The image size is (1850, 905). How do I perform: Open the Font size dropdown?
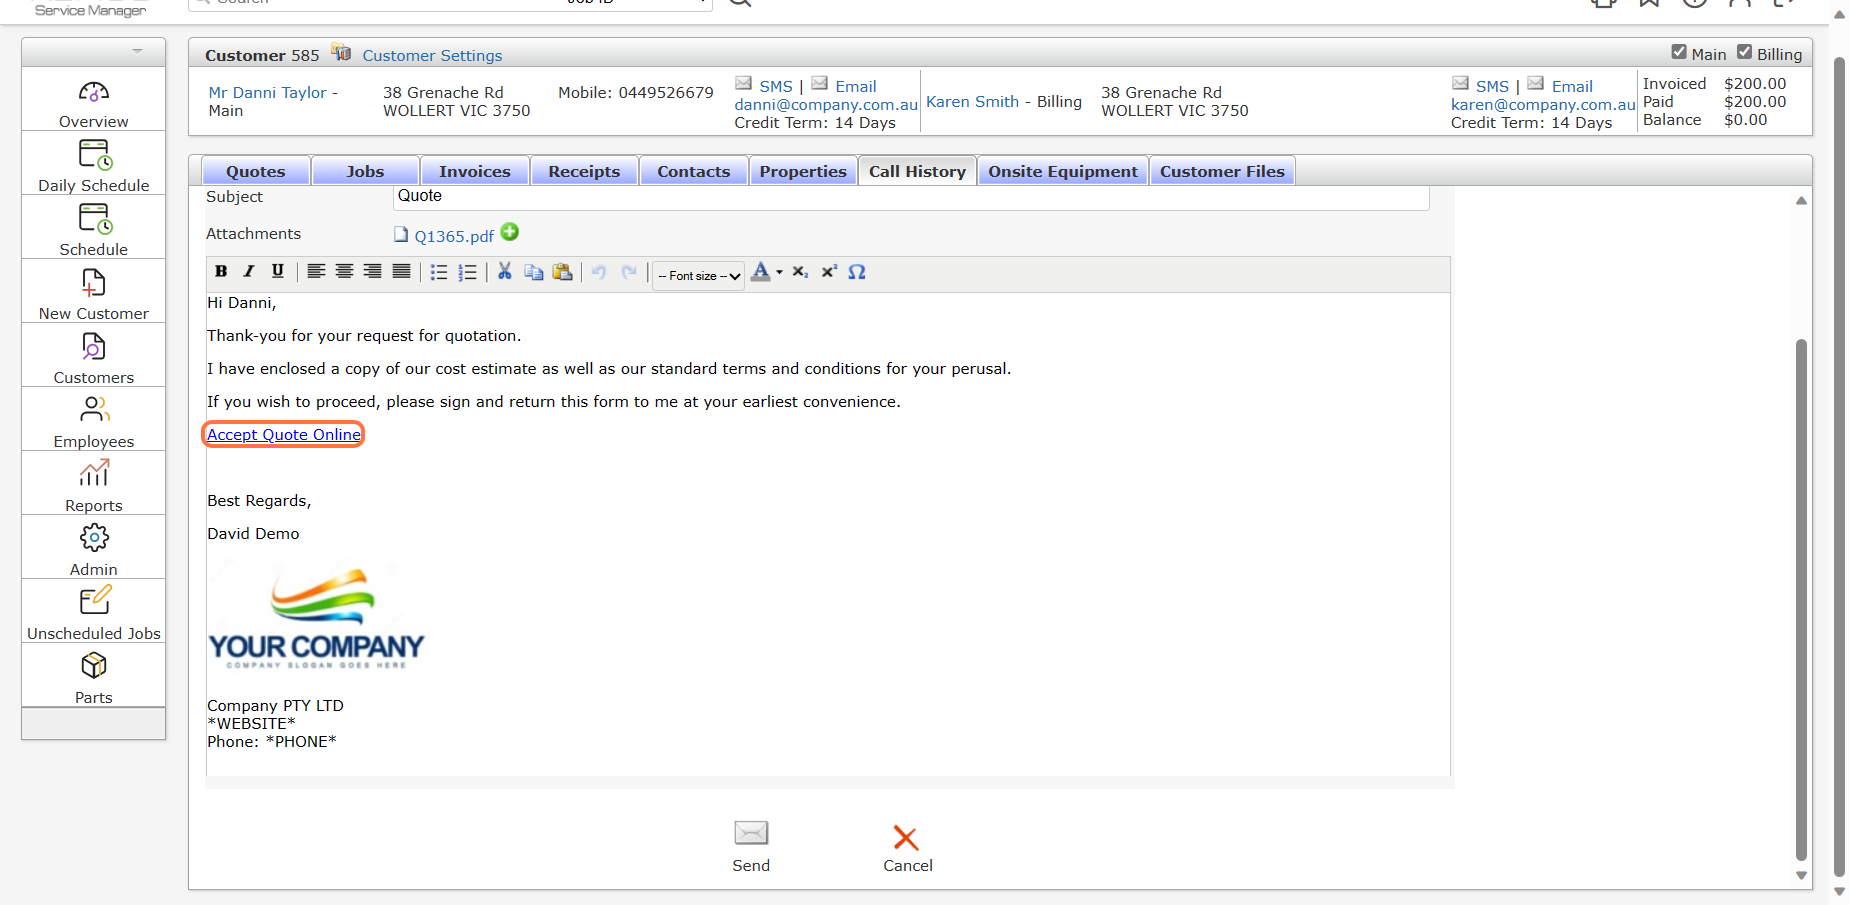pyautogui.click(x=699, y=276)
